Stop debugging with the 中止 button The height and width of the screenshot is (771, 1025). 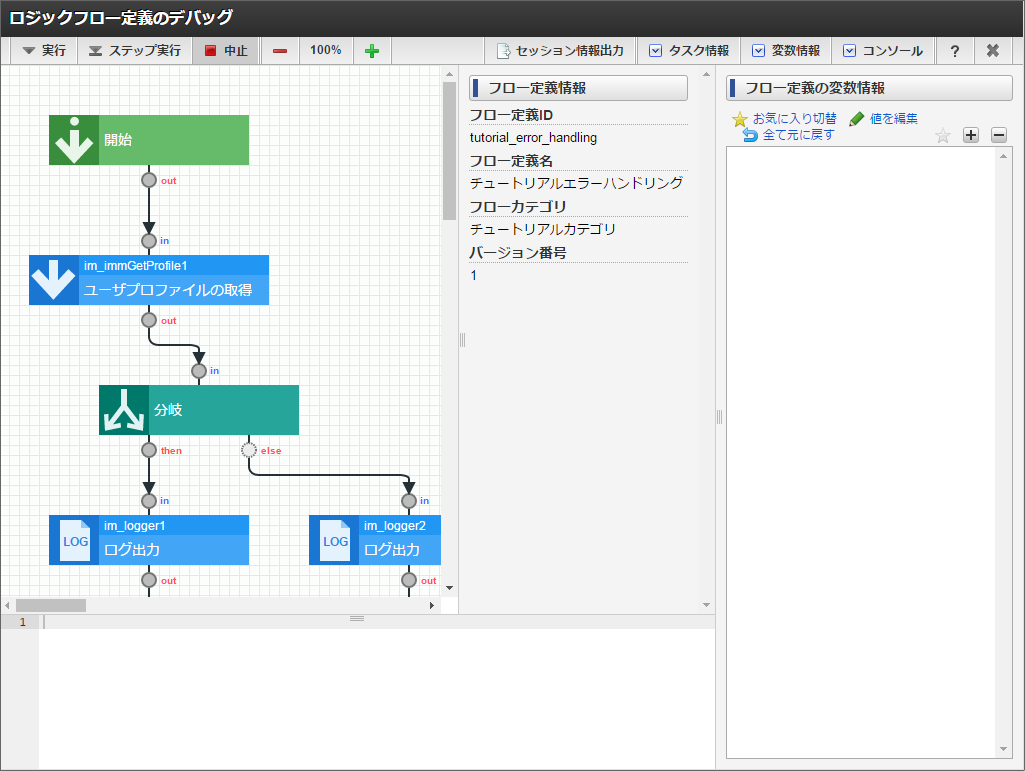[226, 50]
